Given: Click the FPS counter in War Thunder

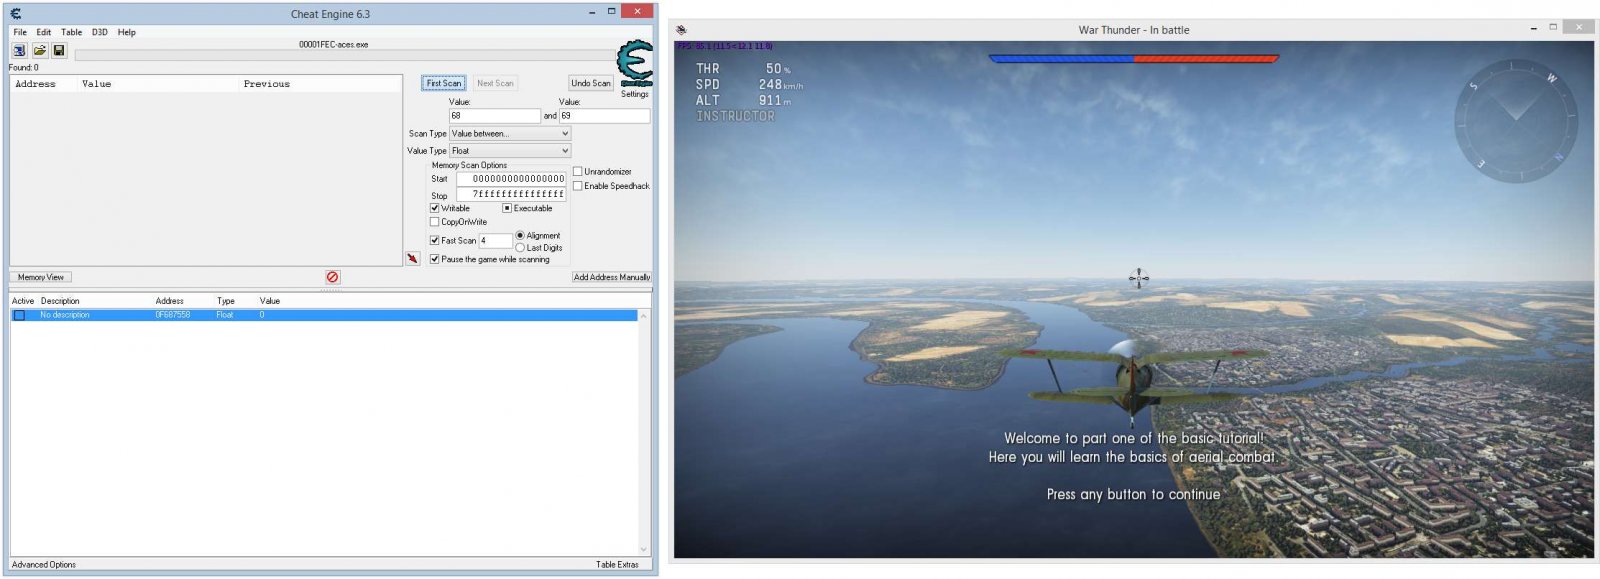Looking at the screenshot, I should pyautogui.click(x=725, y=46).
